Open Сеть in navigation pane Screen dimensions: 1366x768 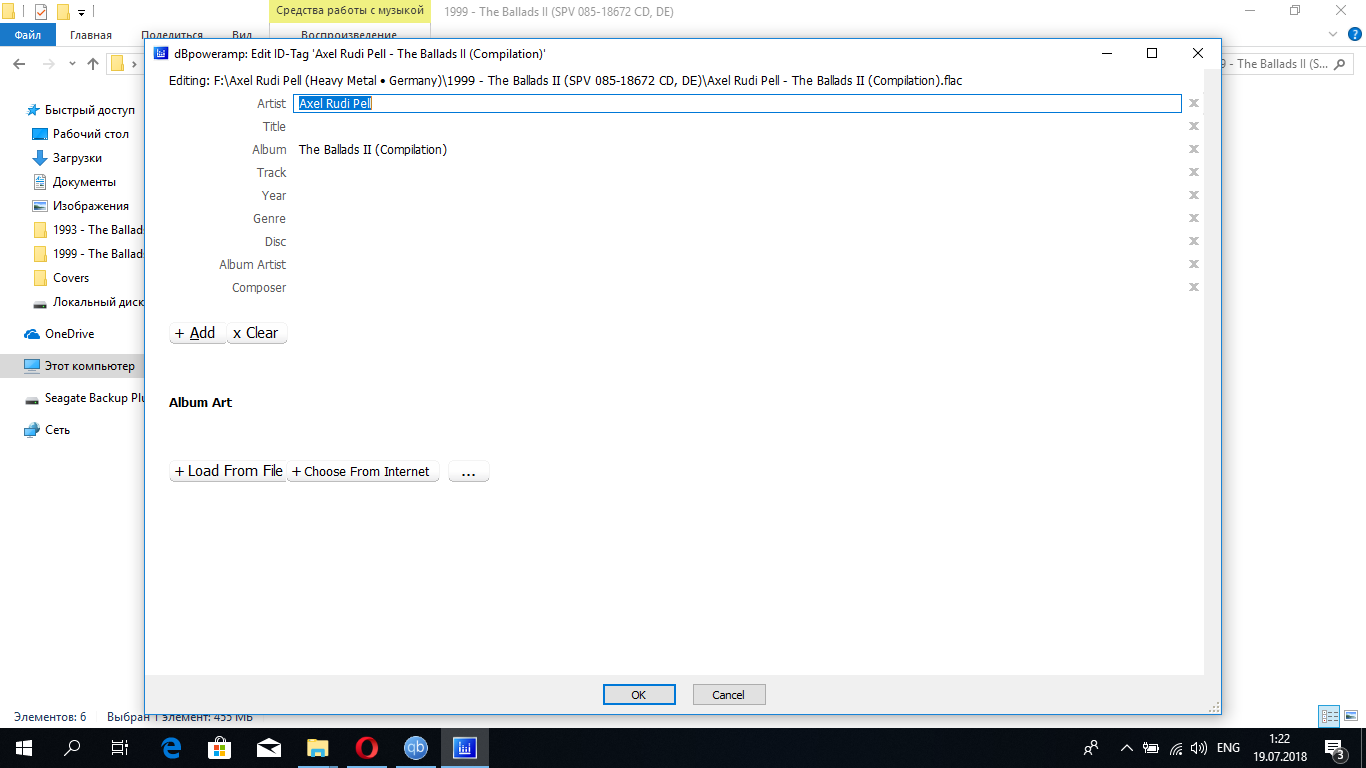[x=47, y=430]
